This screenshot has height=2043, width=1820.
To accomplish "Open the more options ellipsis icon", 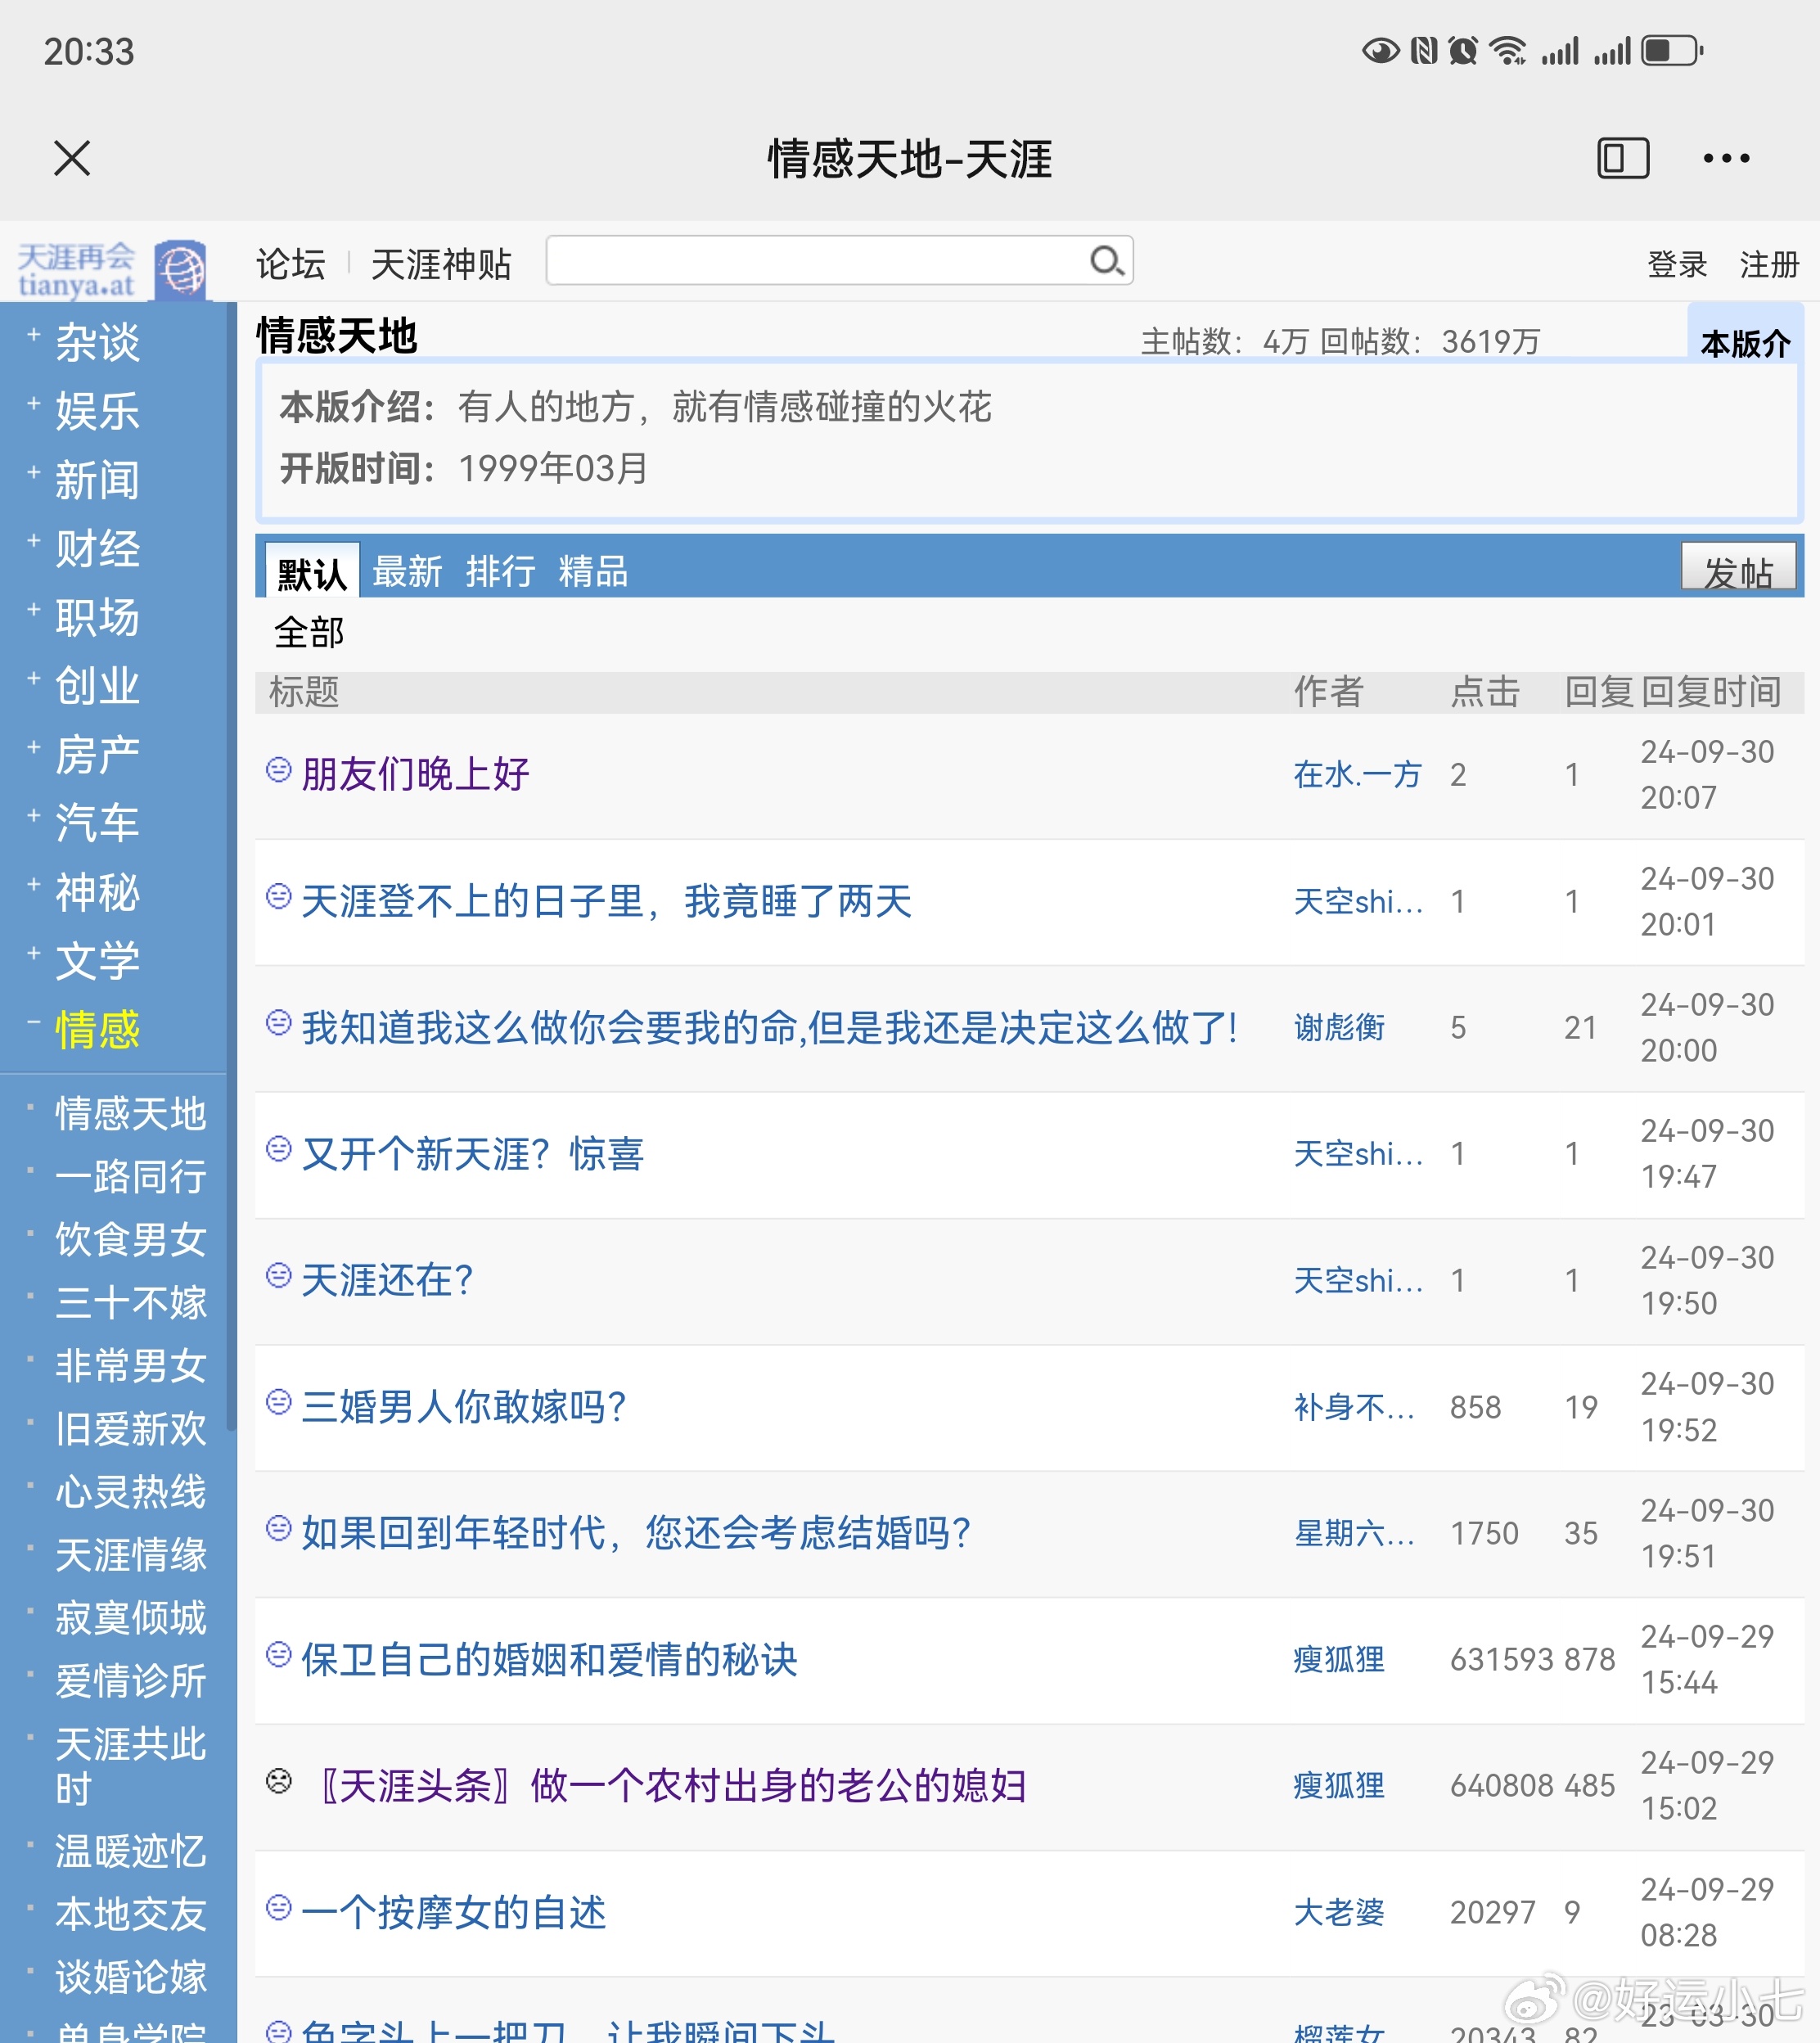I will pyautogui.click(x=1726, y=157).
